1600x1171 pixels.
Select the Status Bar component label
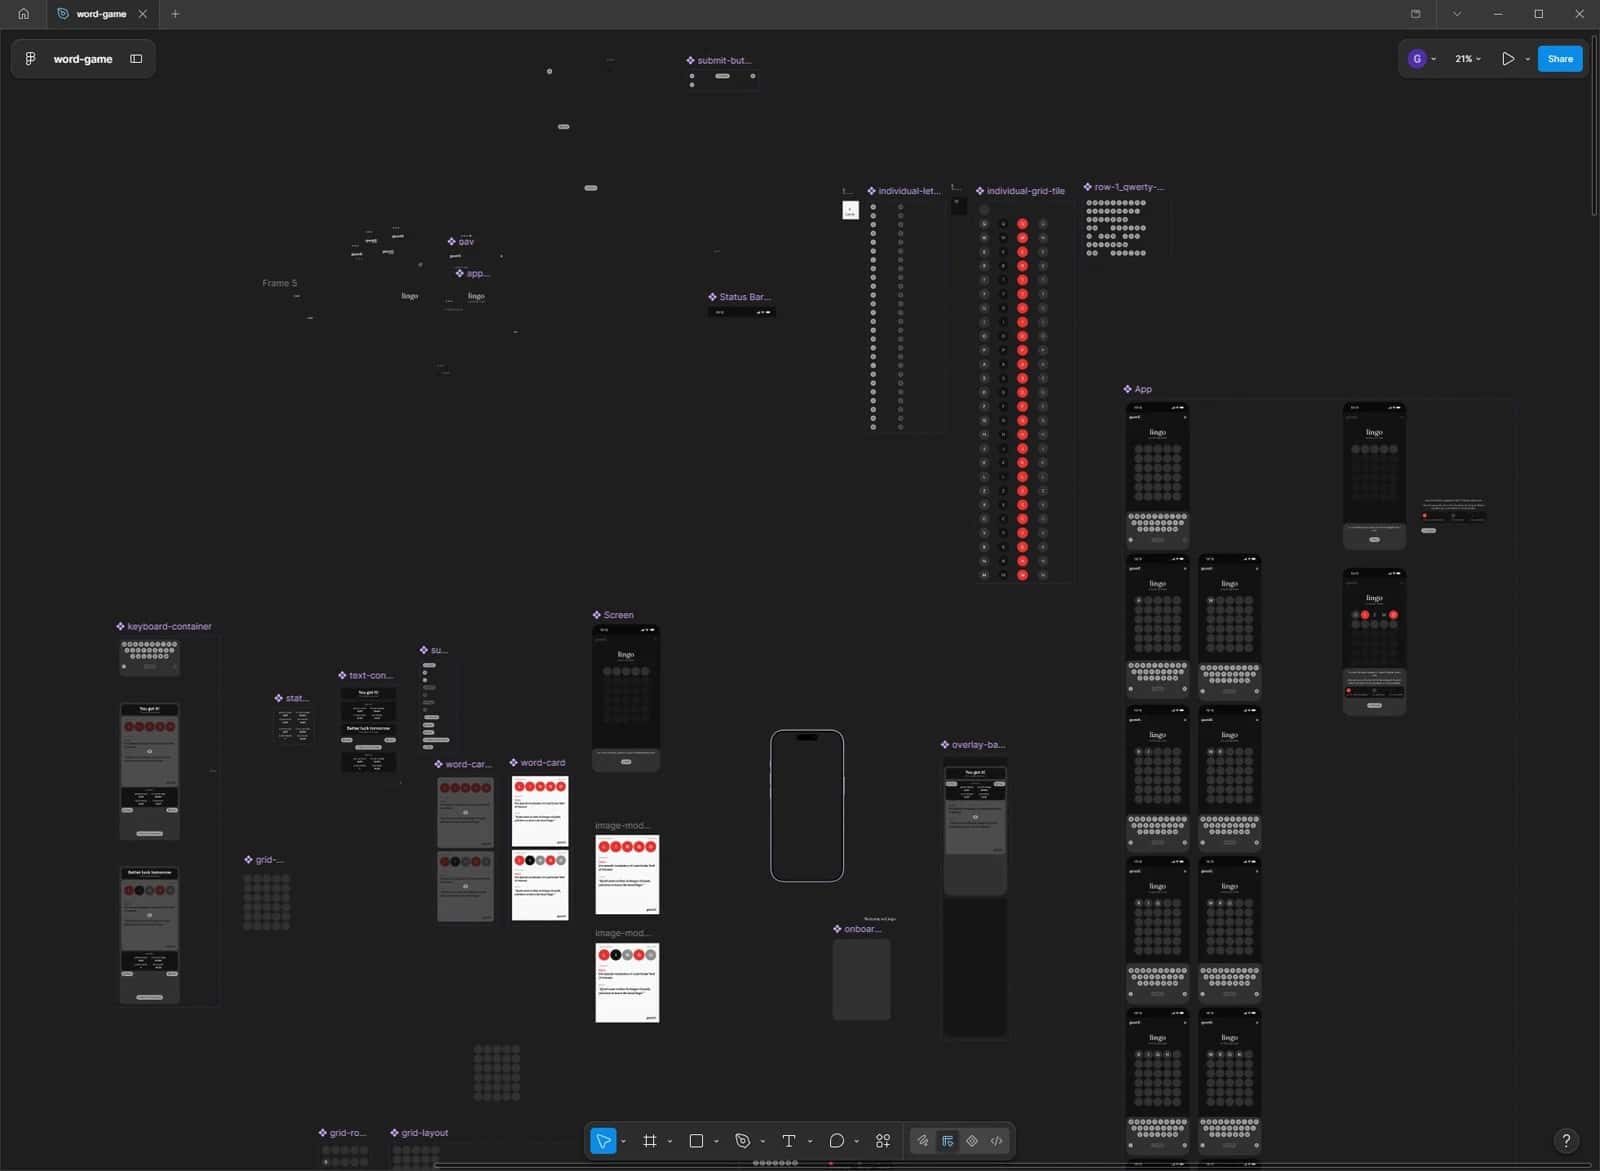tap(739, 297)
